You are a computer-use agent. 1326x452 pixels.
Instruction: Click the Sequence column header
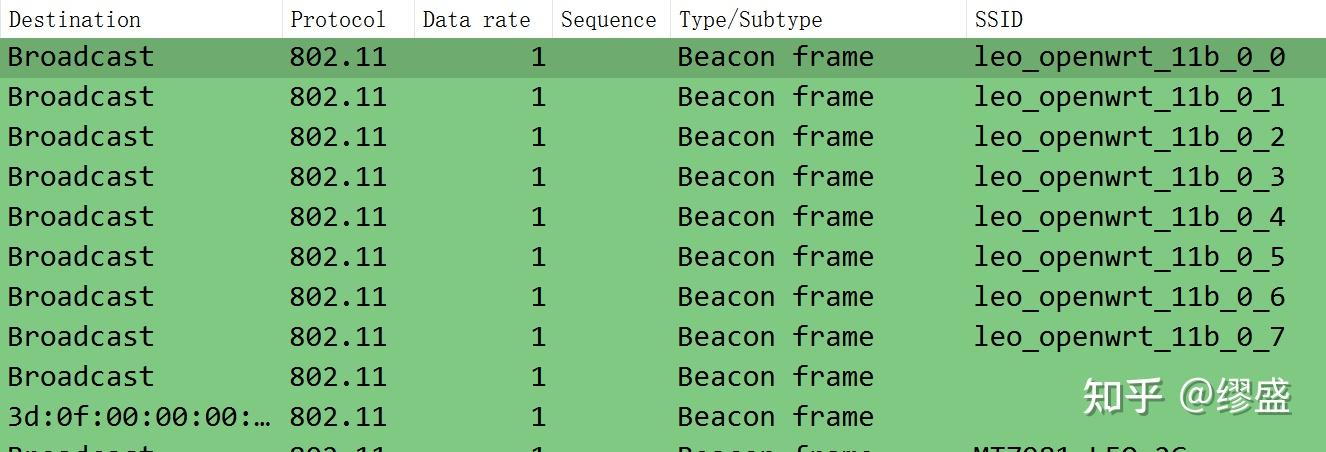coord(611,19)
